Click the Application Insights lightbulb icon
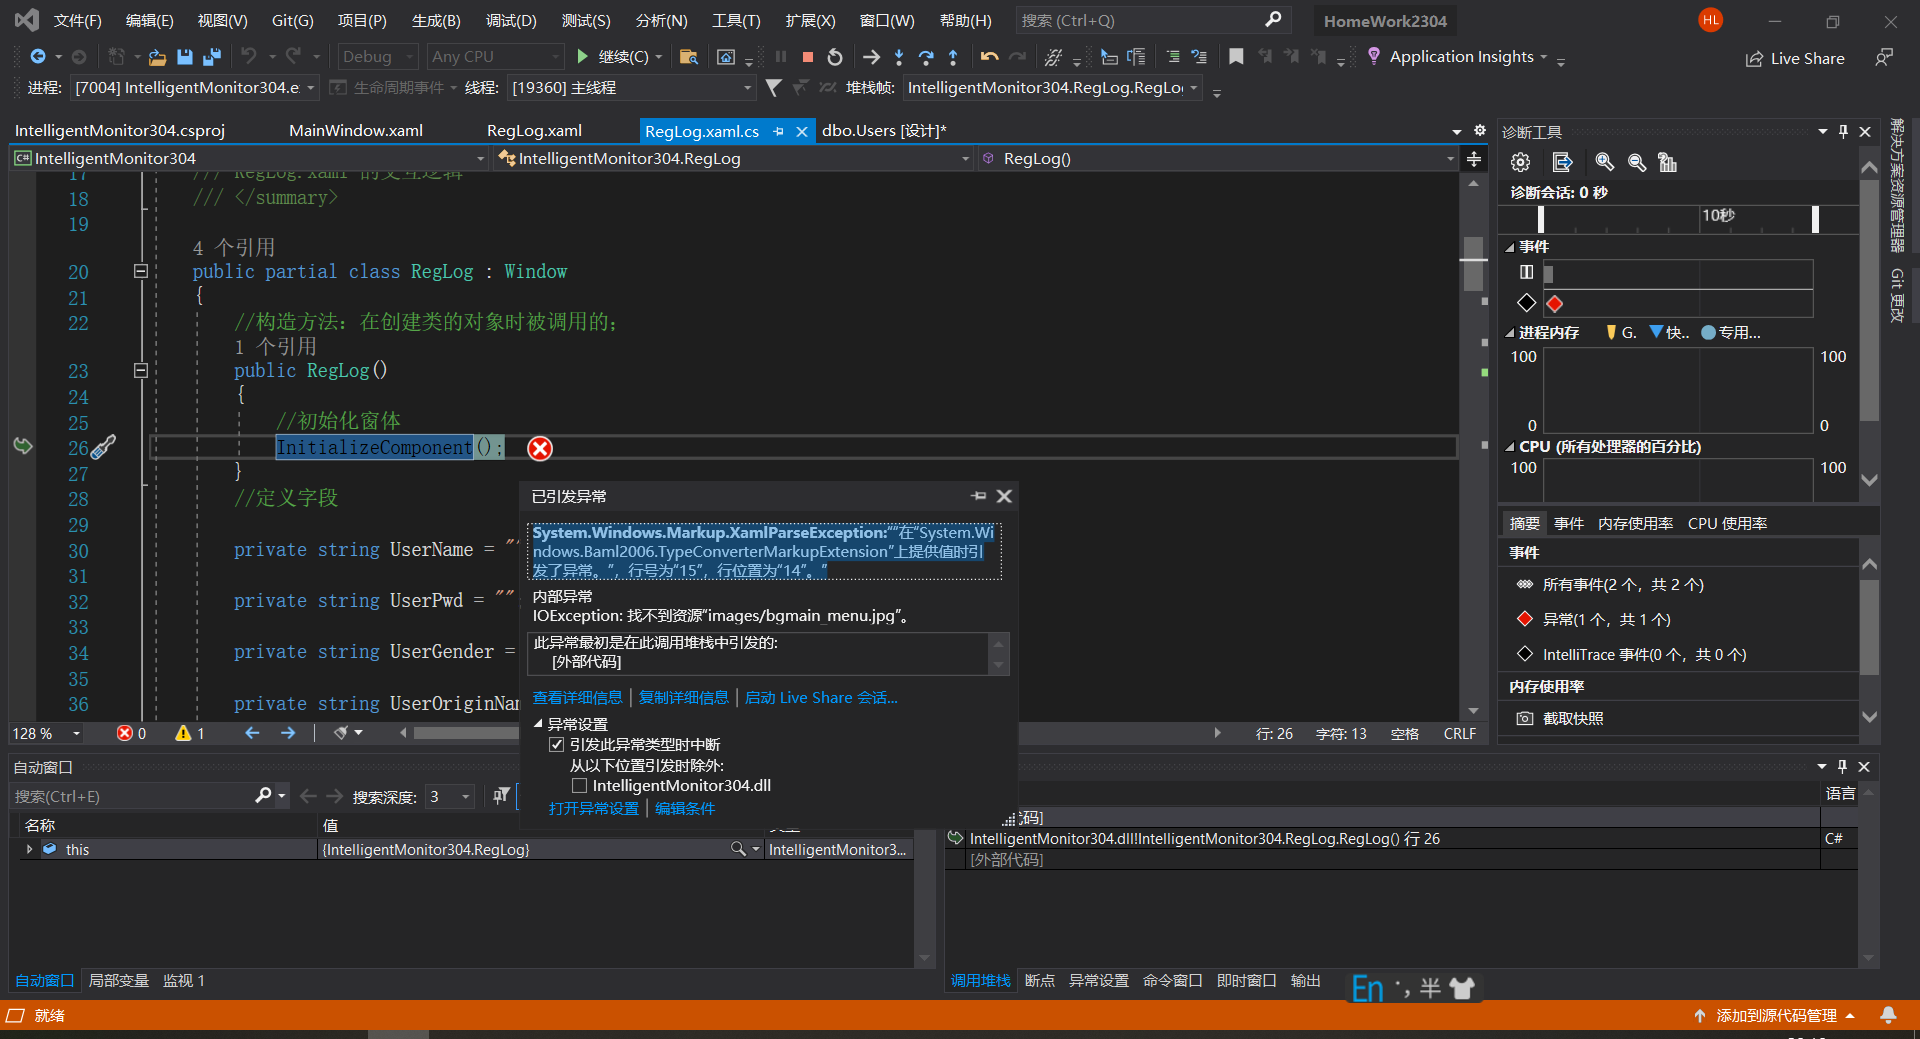 coord(1374,56)
